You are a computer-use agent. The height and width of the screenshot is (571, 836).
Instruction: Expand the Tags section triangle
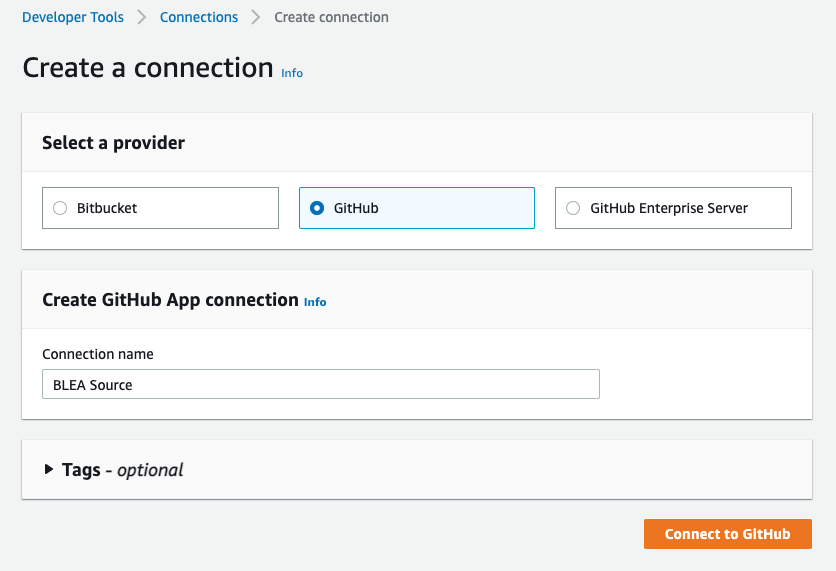tap(49, 469)
